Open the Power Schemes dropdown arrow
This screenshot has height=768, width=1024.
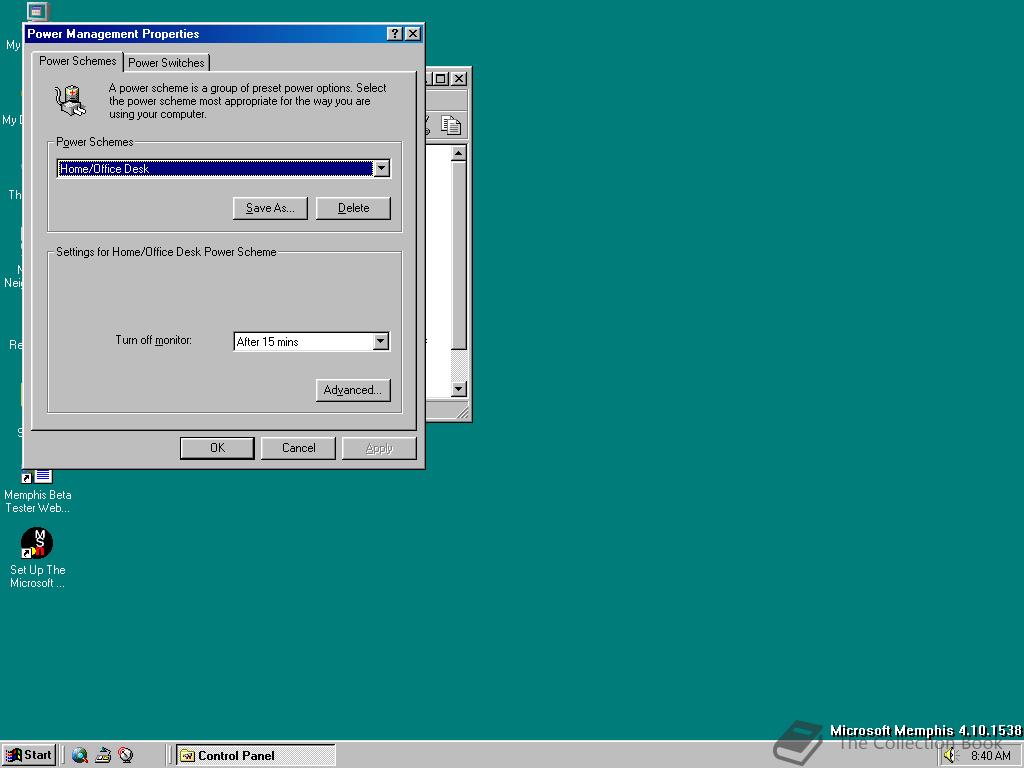click(x=381, y=168)
